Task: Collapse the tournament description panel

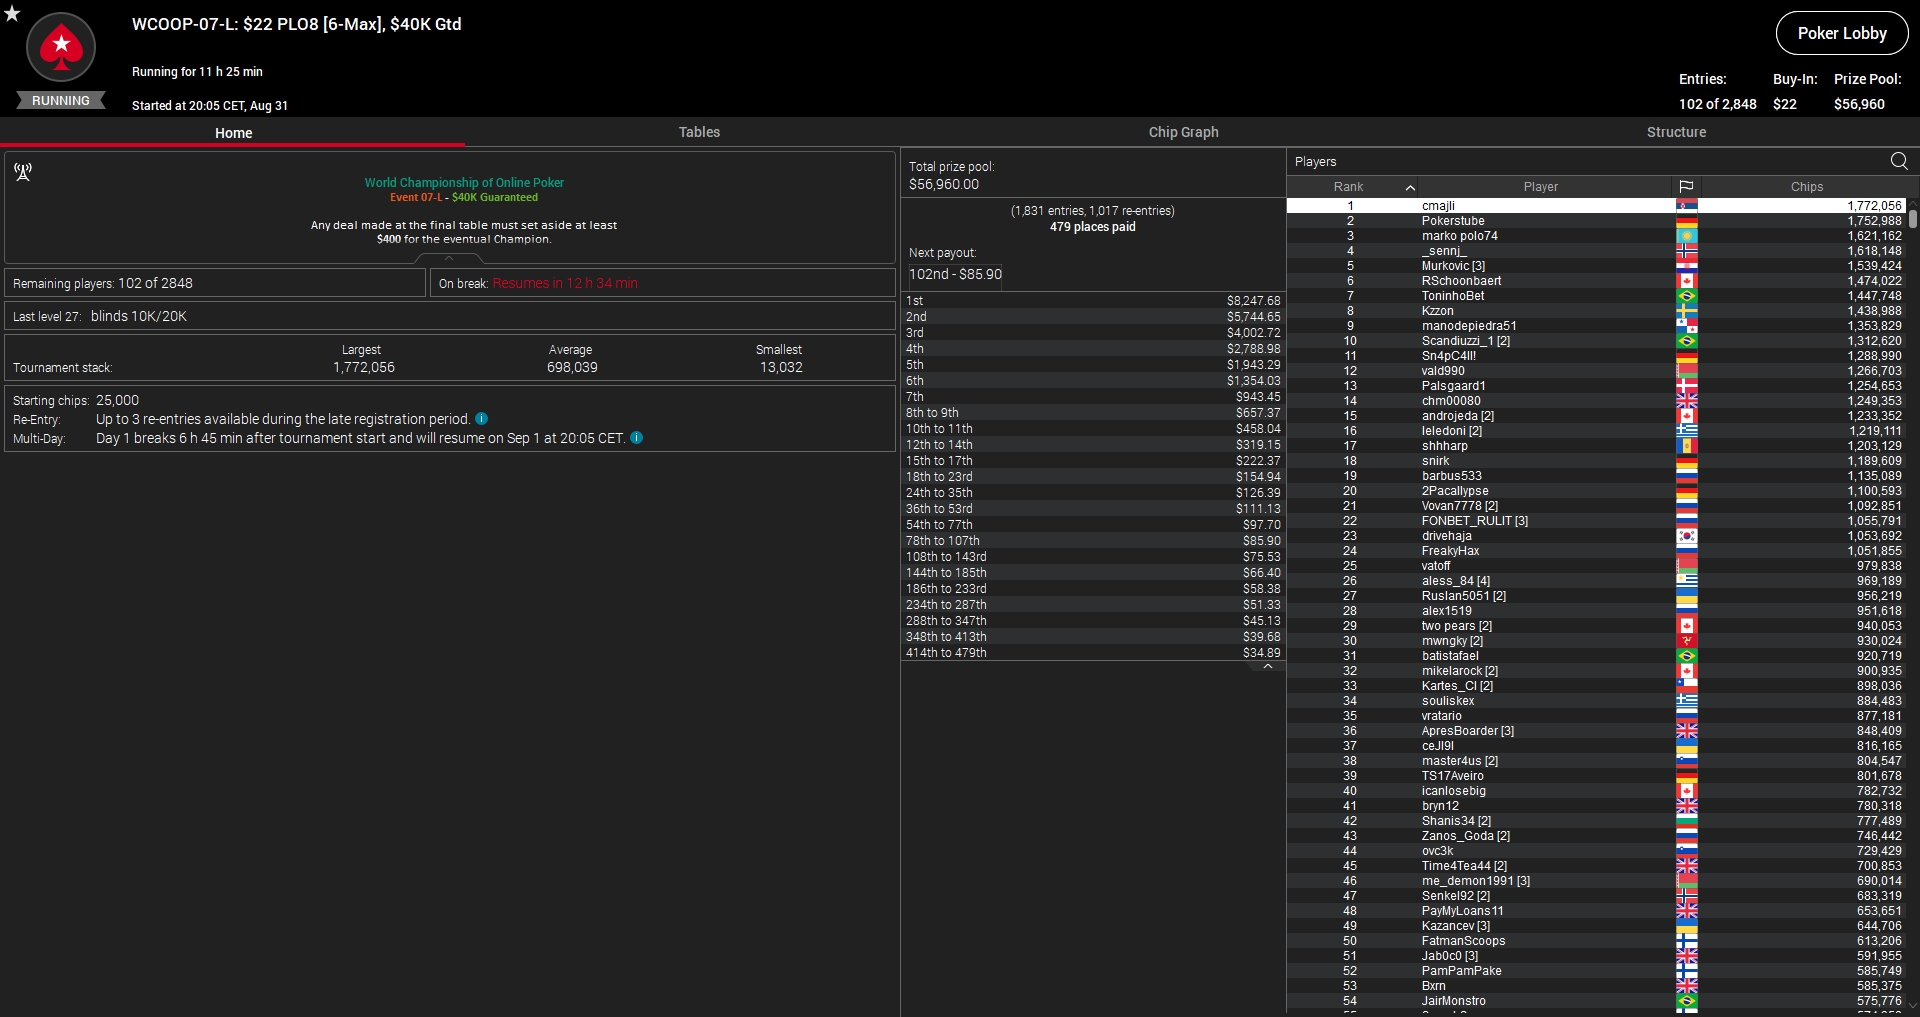Action: [449, 258]
